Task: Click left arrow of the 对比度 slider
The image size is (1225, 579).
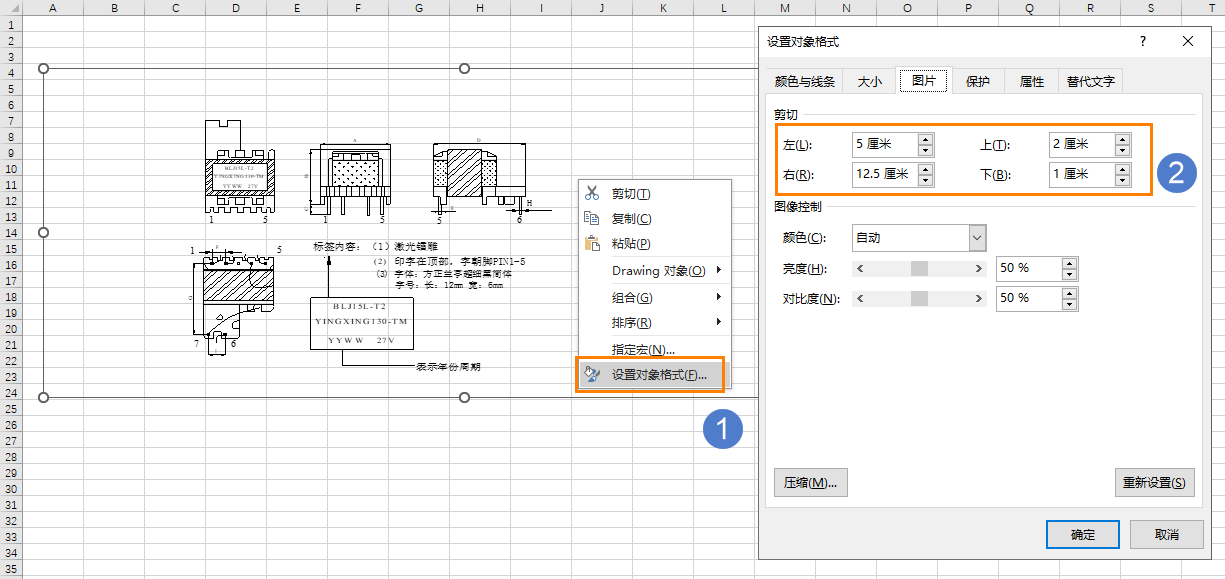Action: click(x=860, y=298)
